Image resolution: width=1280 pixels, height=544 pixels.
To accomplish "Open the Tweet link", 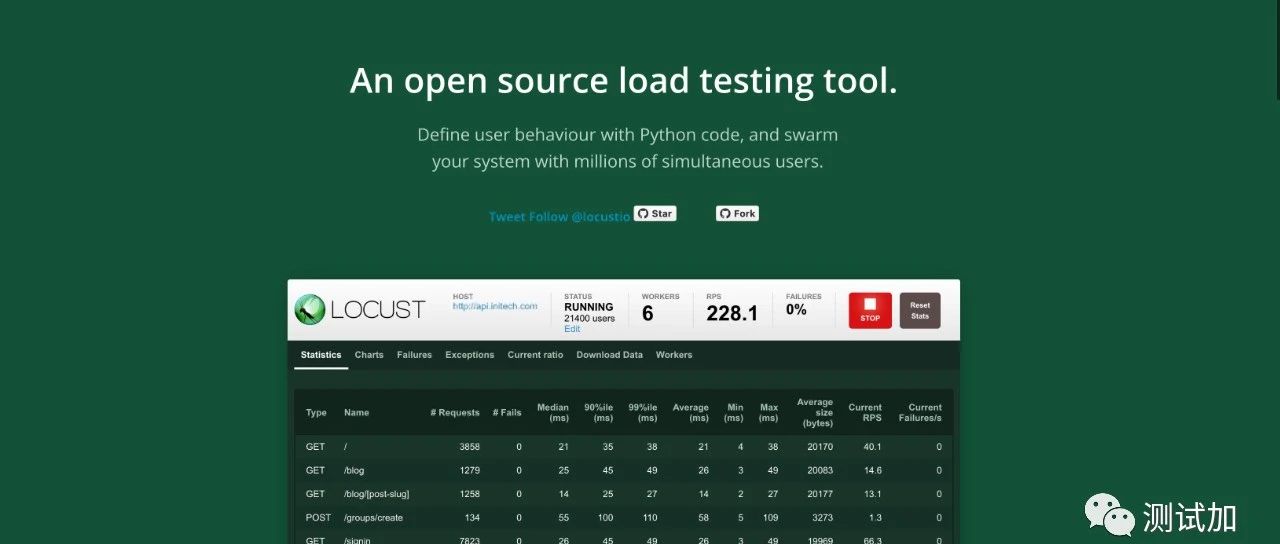I will click(507, 216).
